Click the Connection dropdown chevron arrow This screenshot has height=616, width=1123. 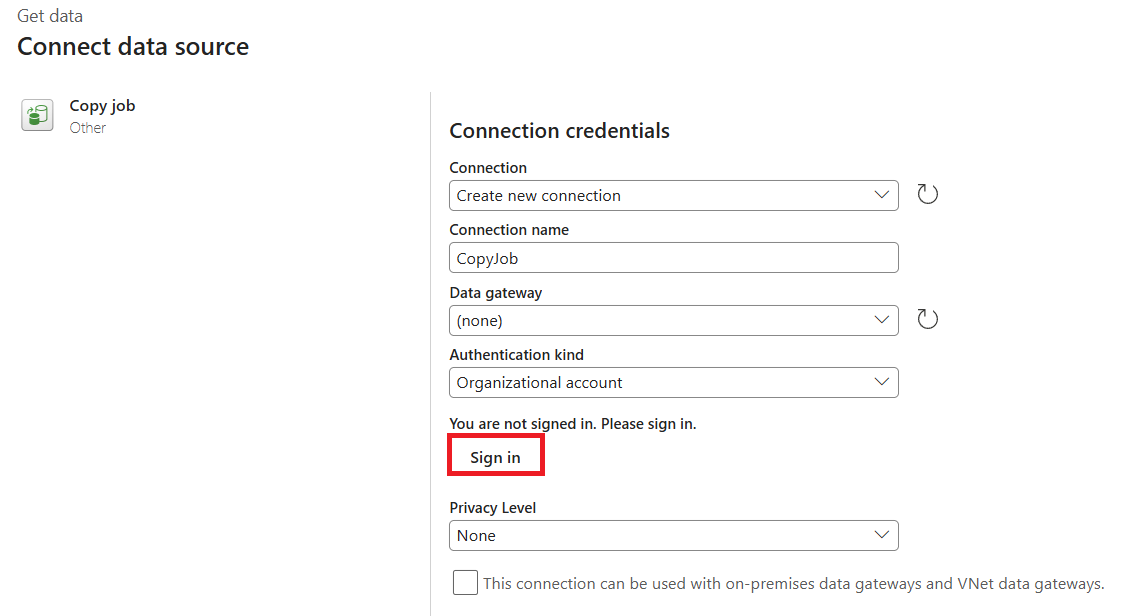[881, 195]
